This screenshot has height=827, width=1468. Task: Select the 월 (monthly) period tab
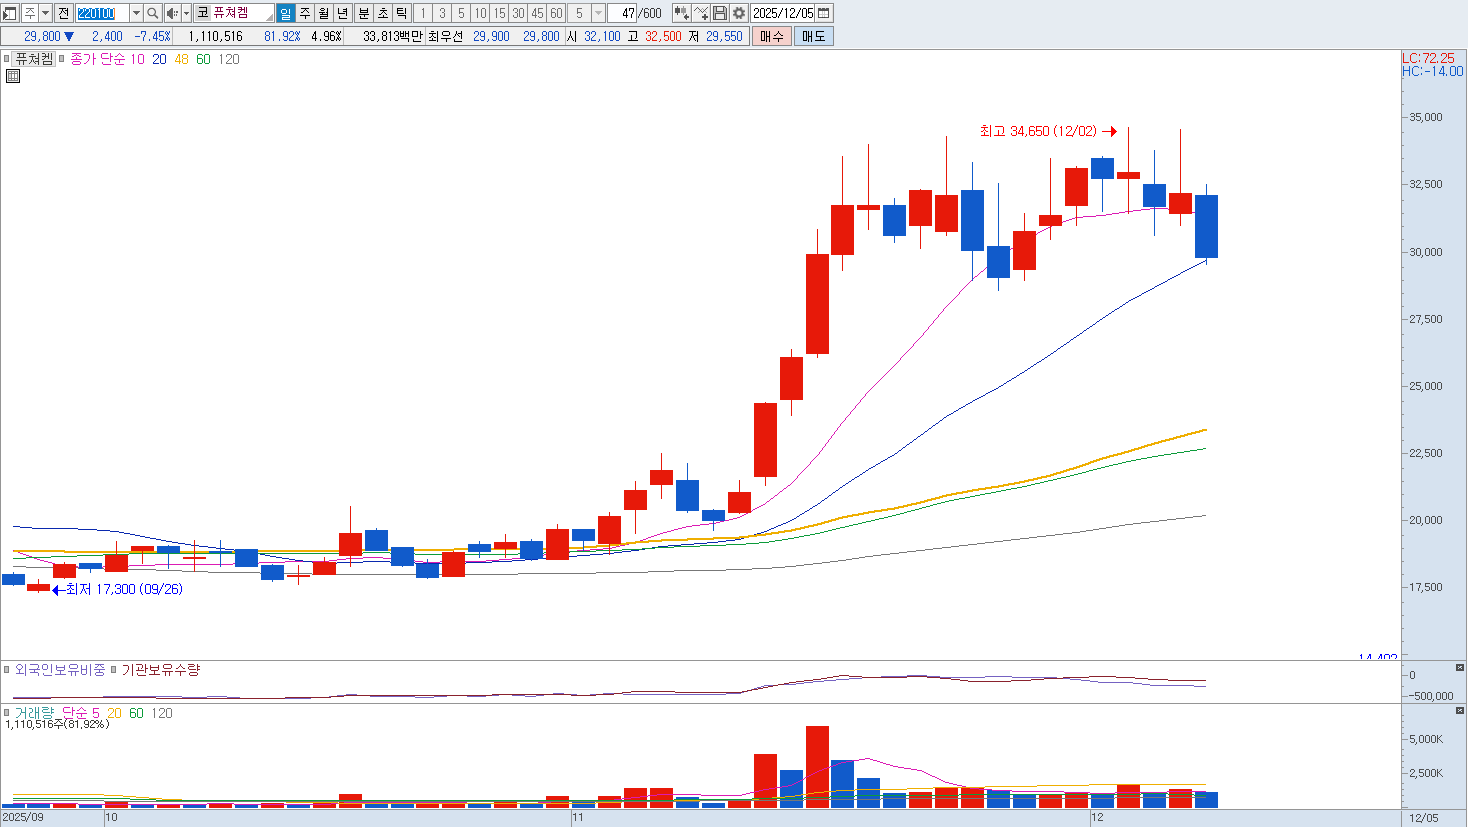pos(324,13)
